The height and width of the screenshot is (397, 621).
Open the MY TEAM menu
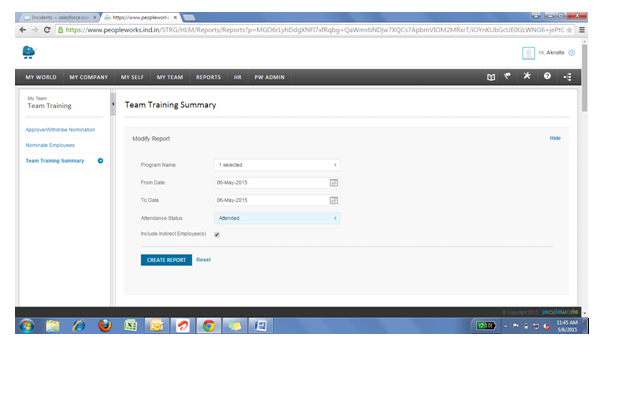170,77
